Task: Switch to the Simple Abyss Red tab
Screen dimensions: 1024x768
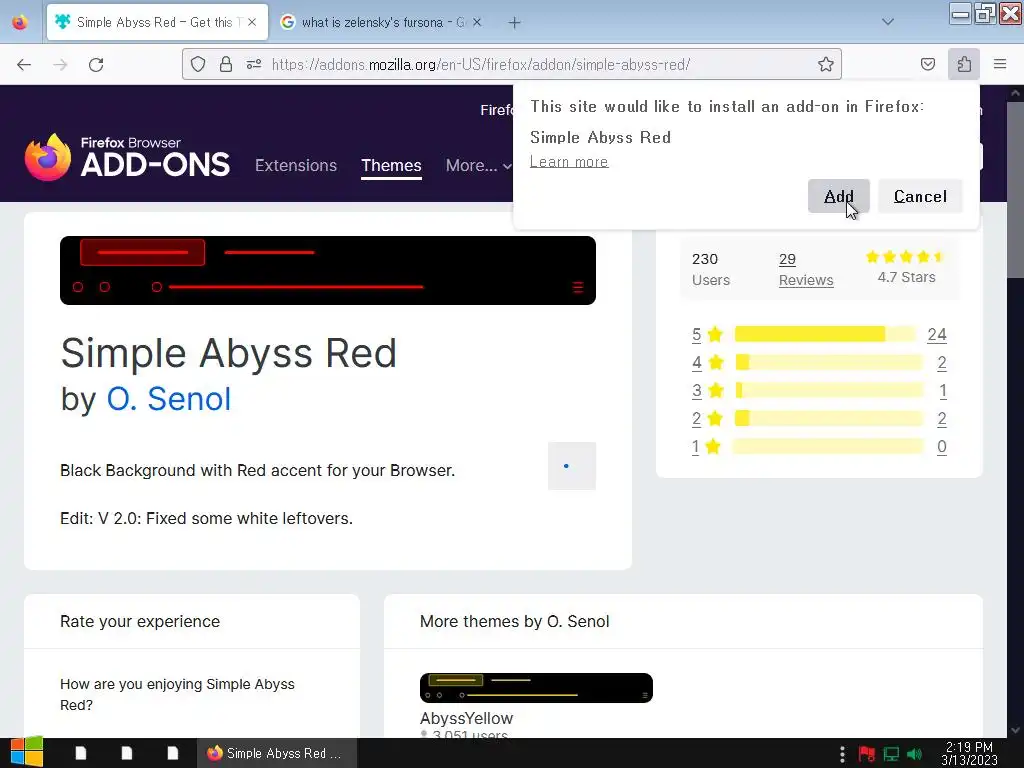Action: tap(157, 22)
